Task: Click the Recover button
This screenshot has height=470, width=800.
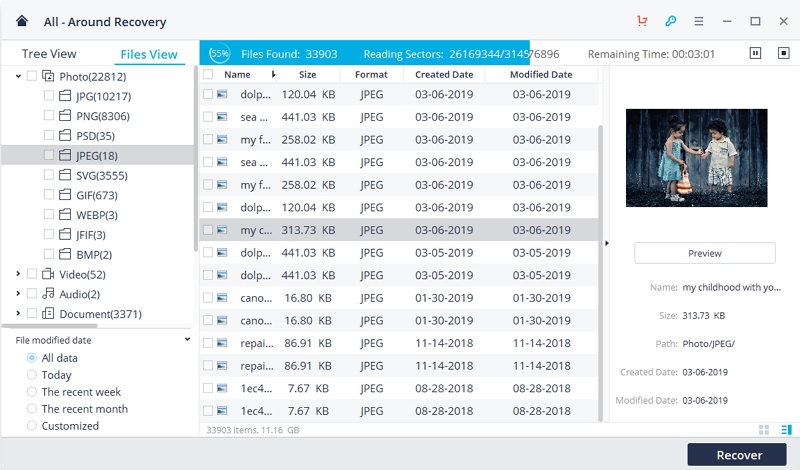Action: click(737, 454)
